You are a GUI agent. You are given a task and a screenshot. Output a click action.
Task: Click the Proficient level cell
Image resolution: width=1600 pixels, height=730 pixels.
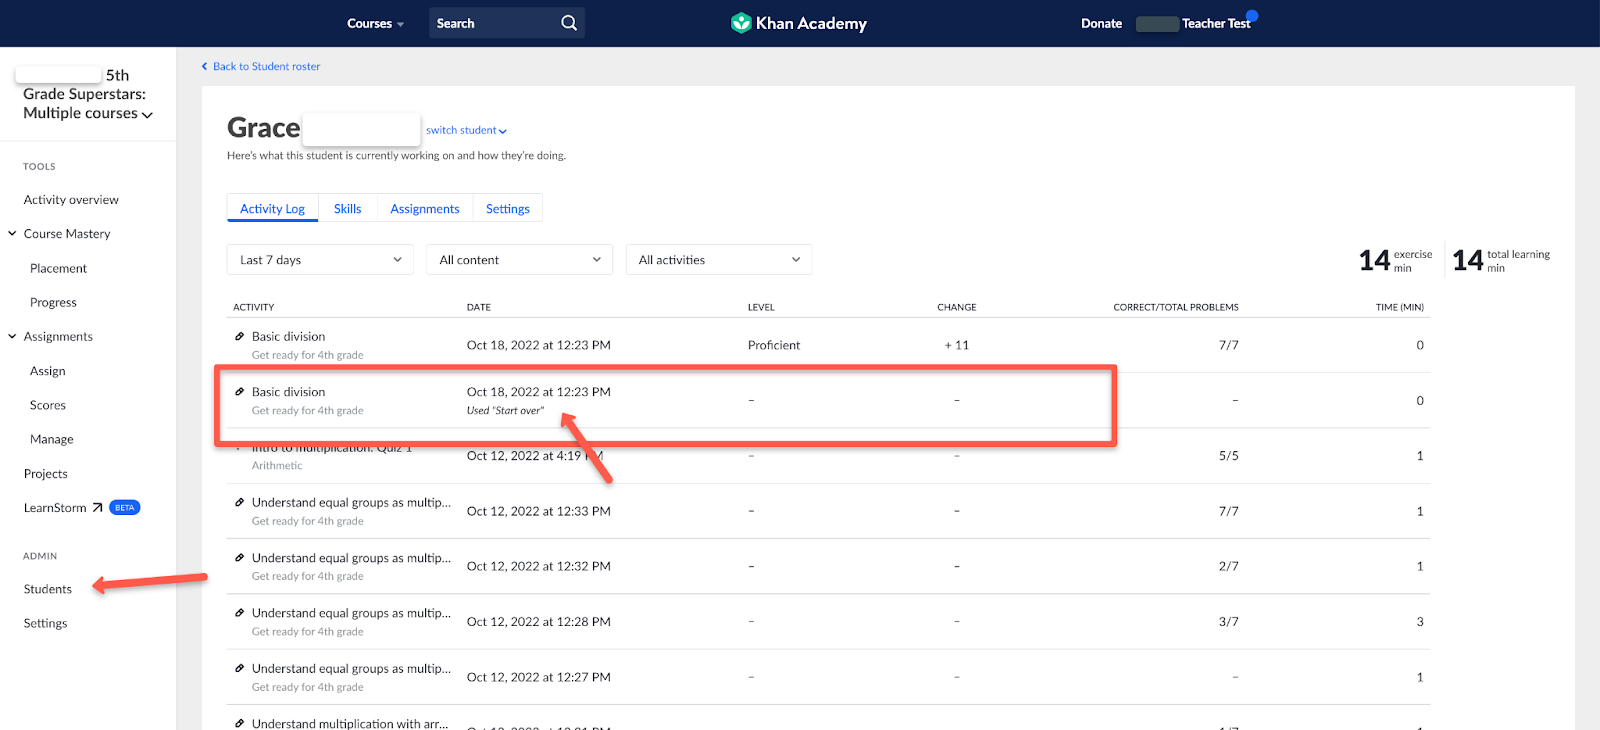(x=774, y=345)
